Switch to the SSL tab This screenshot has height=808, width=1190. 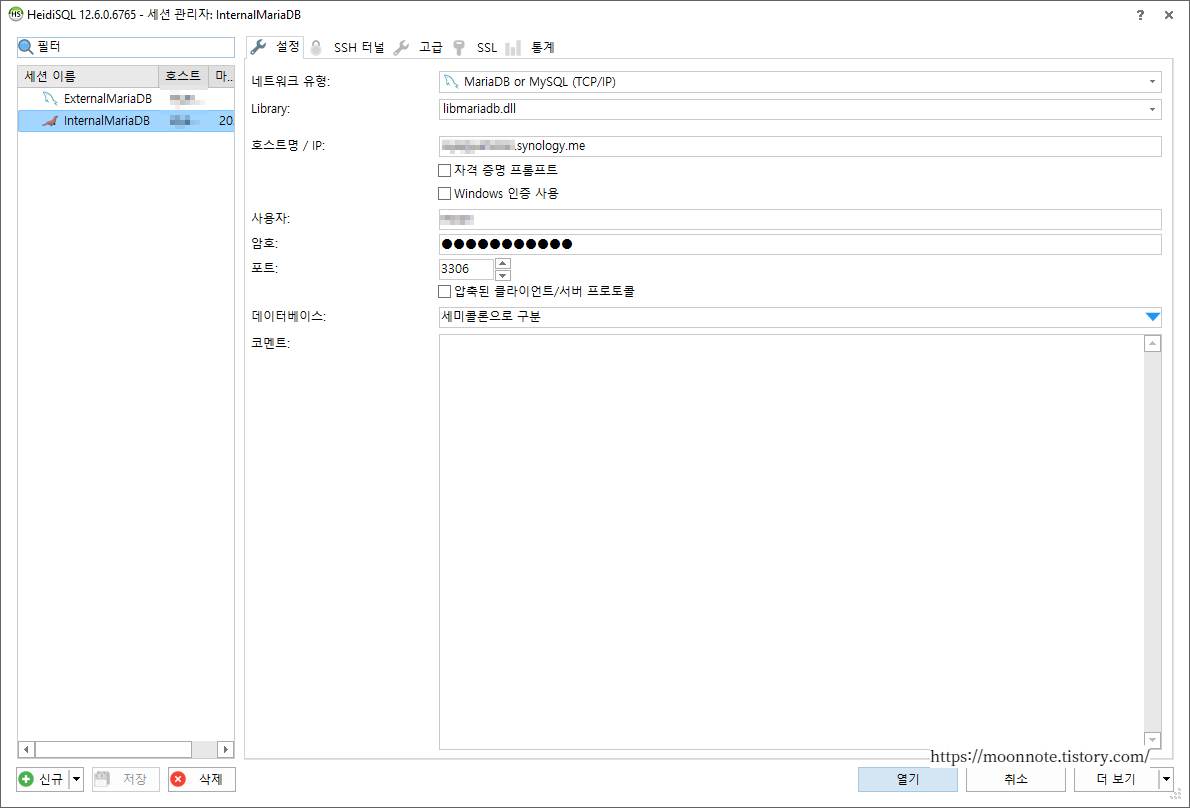475,48
